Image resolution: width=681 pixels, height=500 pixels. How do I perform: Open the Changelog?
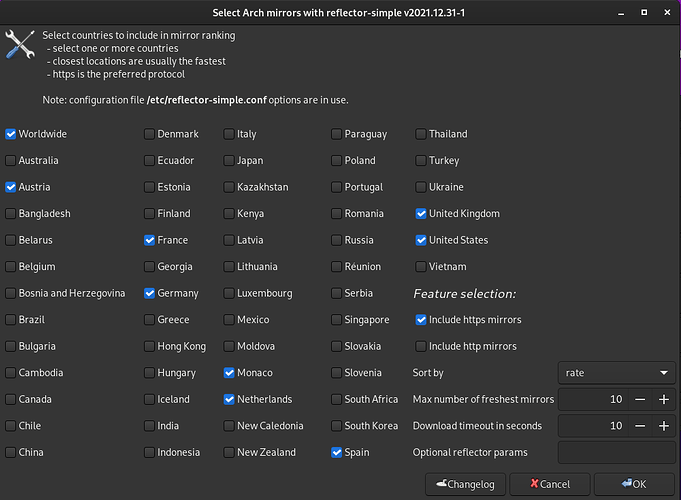(x=465, y=484)
